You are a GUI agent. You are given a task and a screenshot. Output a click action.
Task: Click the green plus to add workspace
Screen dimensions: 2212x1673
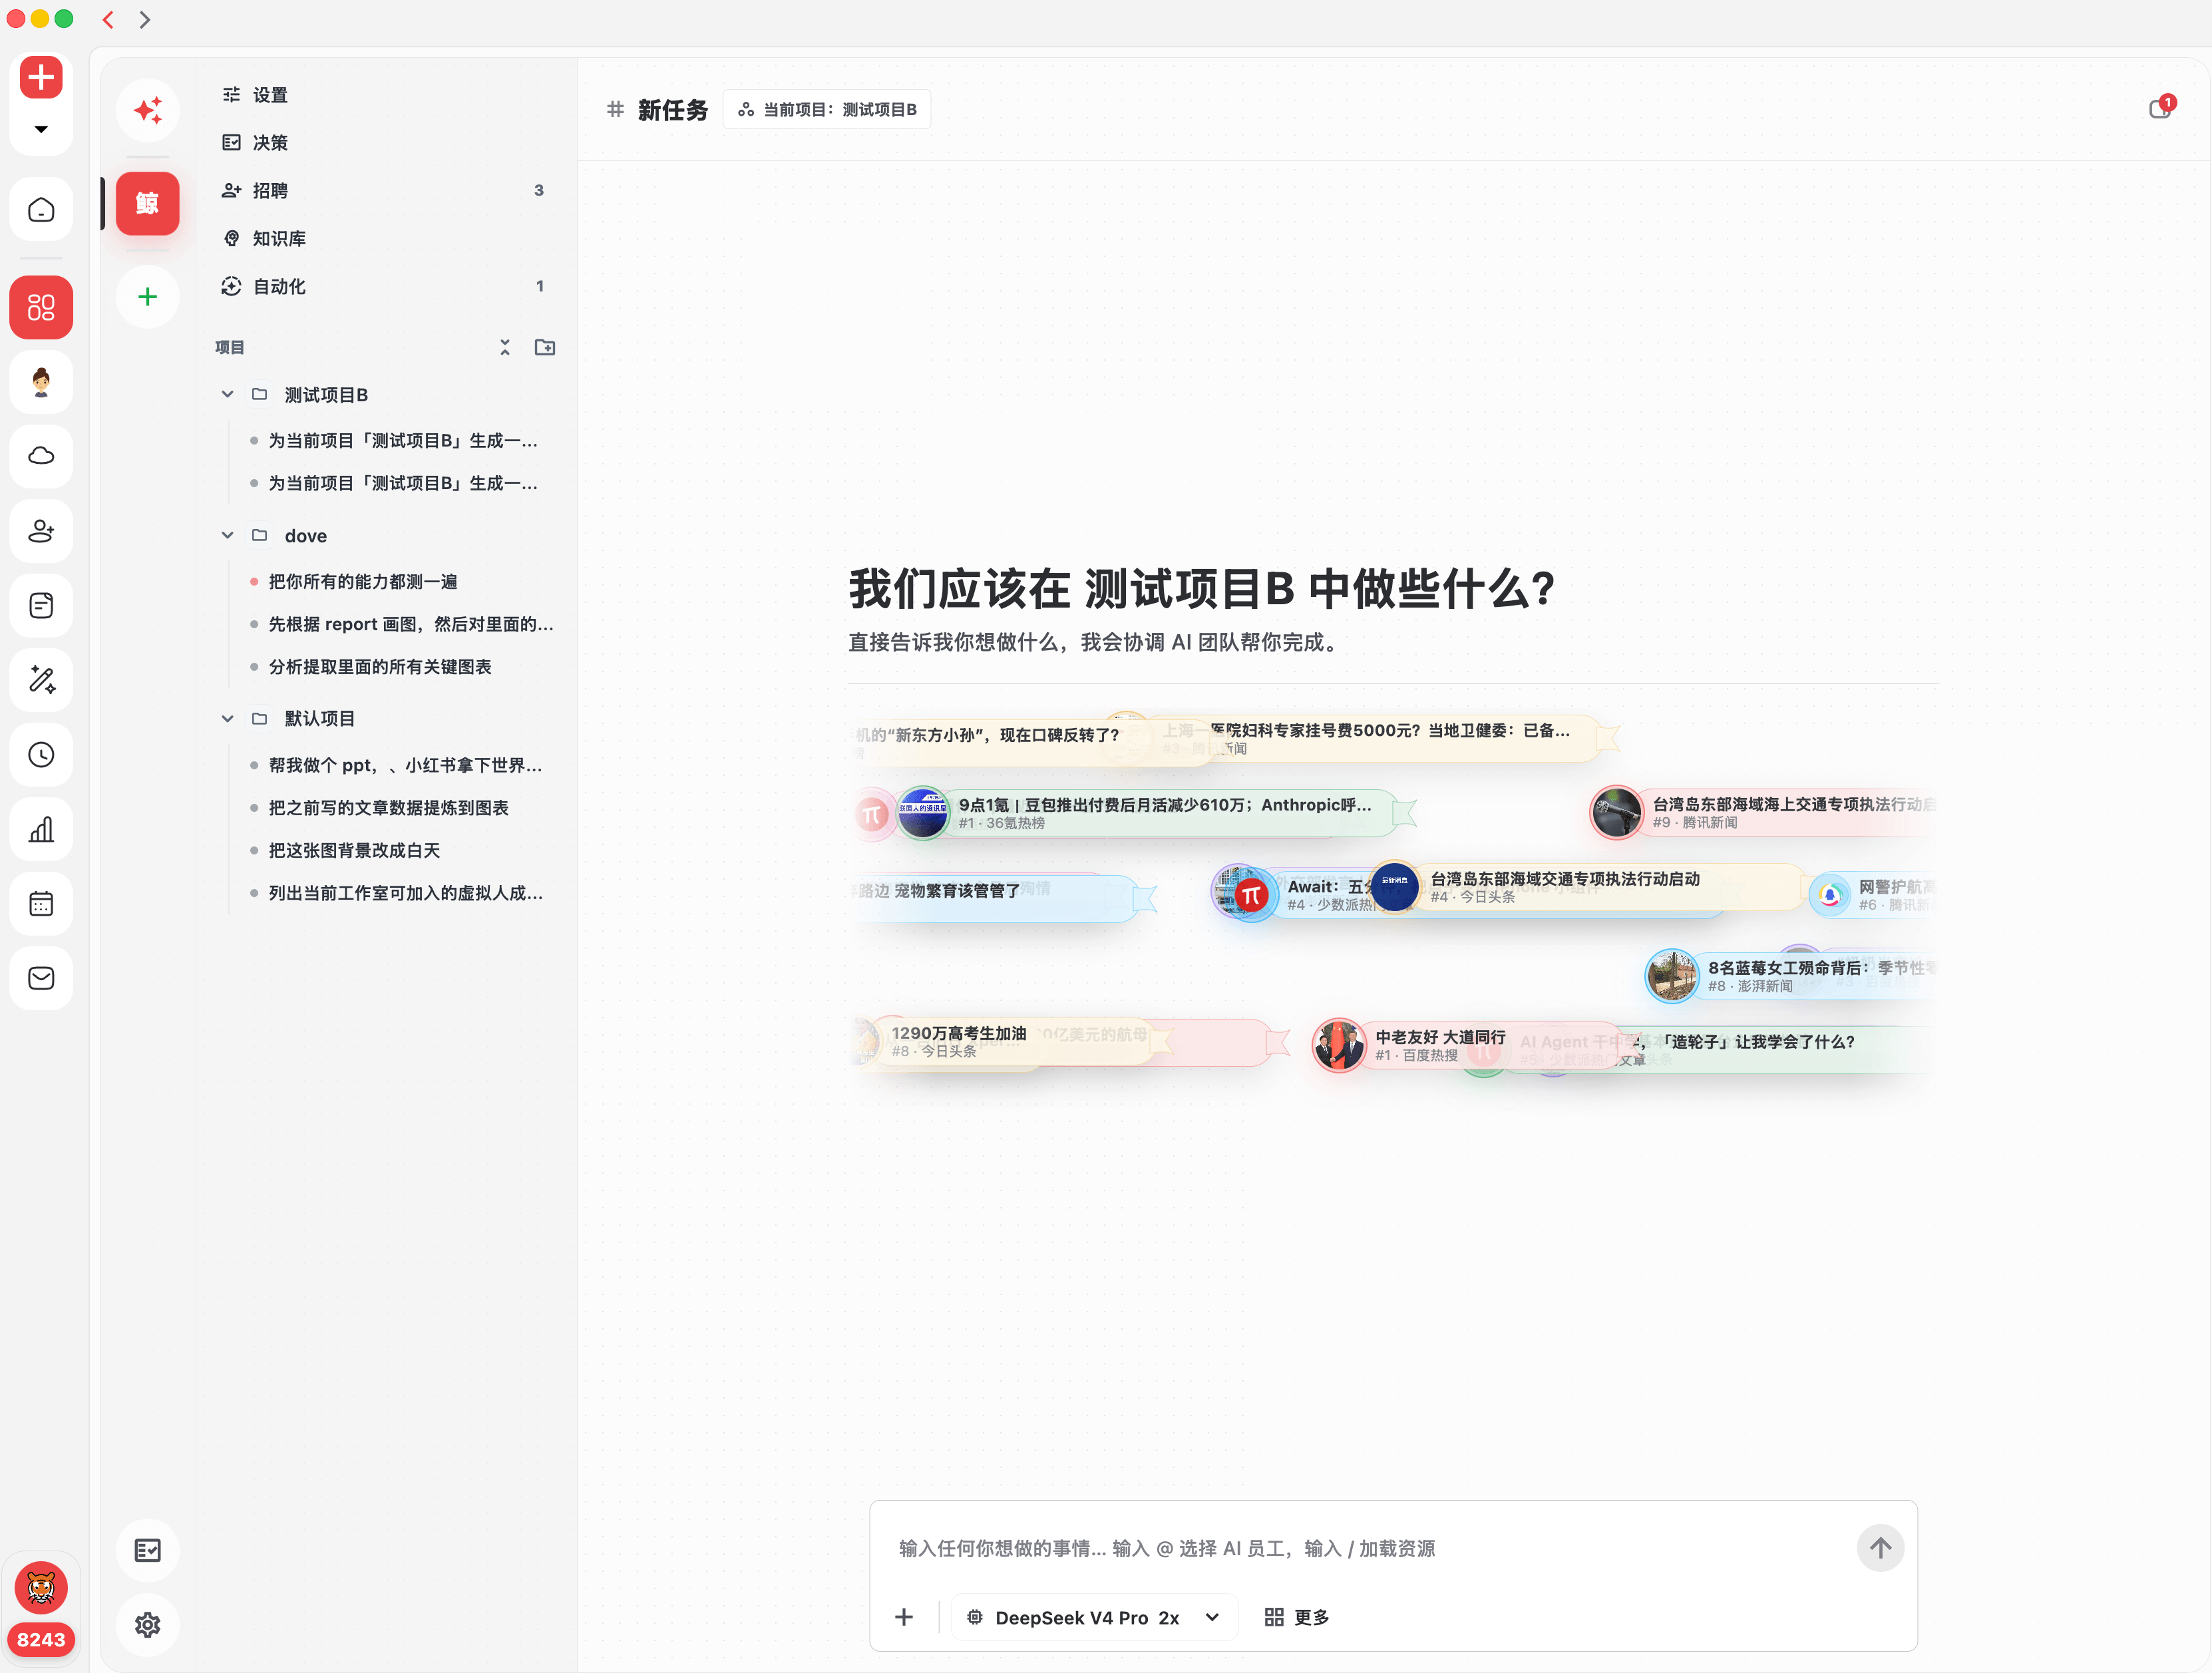click(x=148, y=297)
